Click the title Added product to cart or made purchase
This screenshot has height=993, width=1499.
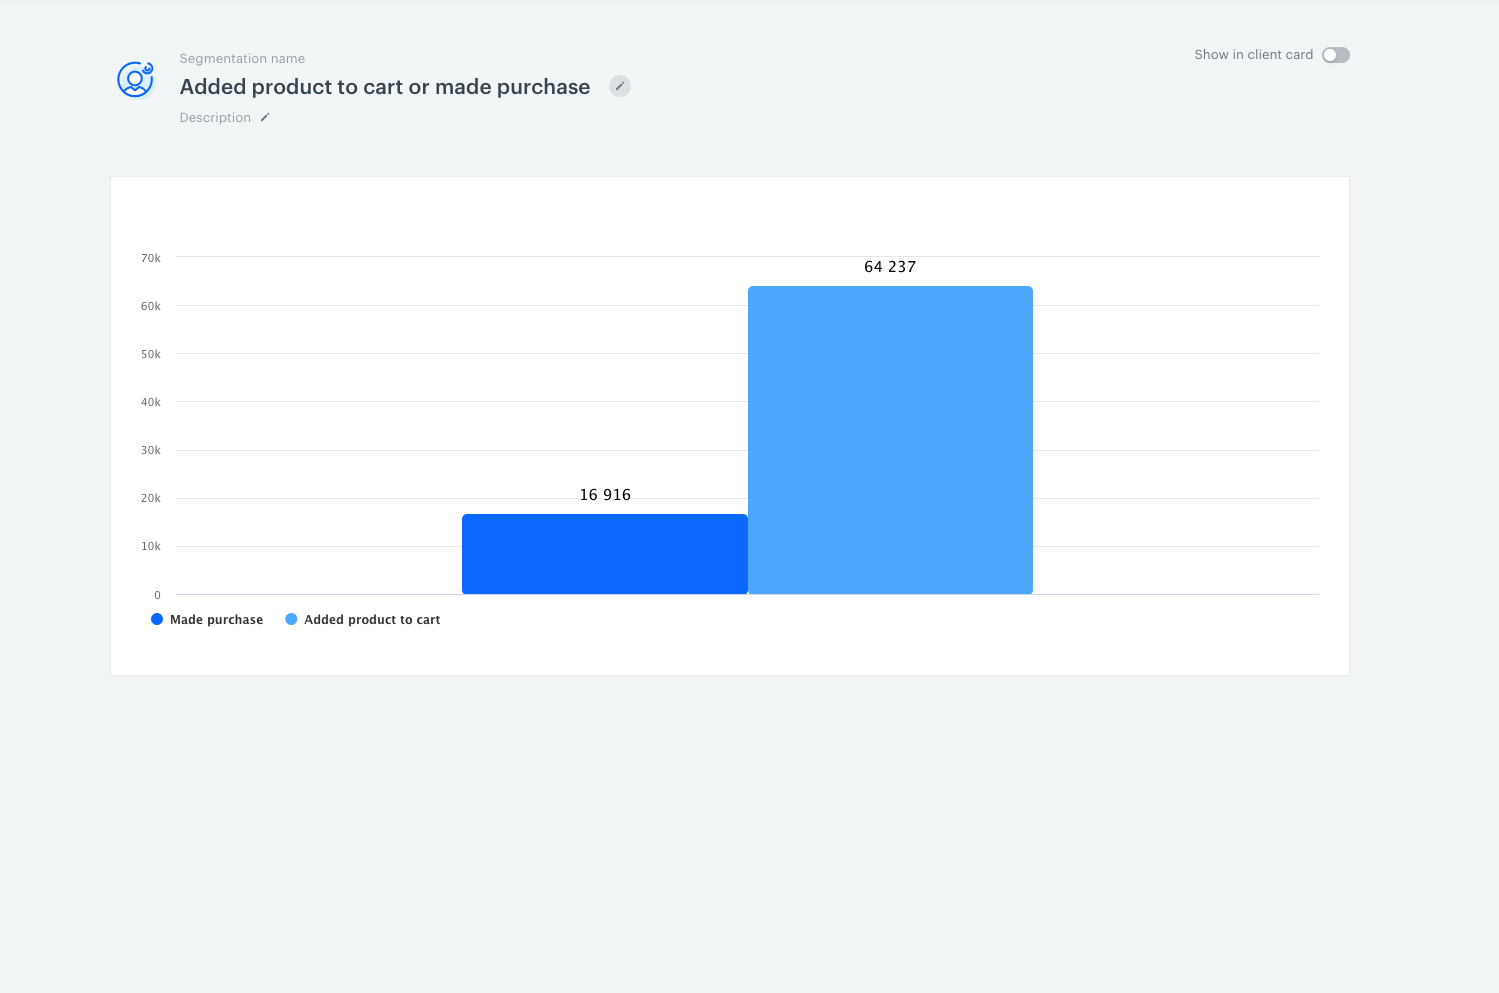pyautogui.click(x=384, y=87)
